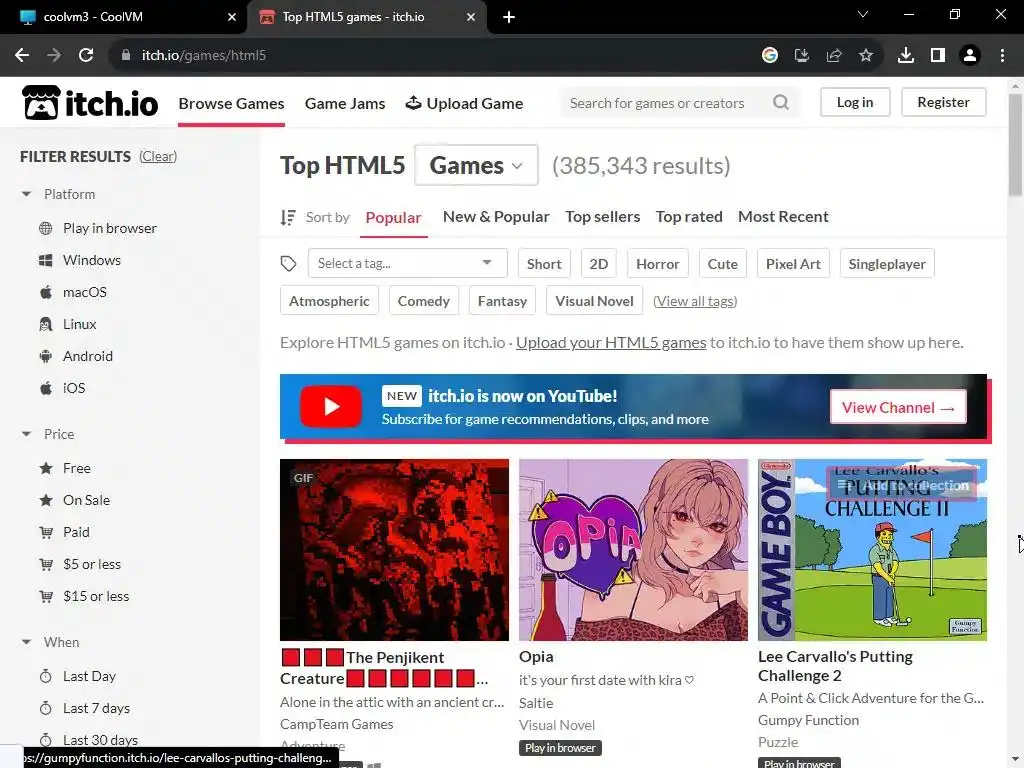
Task: Select the Cute tag
Action: tap(722, 263)
